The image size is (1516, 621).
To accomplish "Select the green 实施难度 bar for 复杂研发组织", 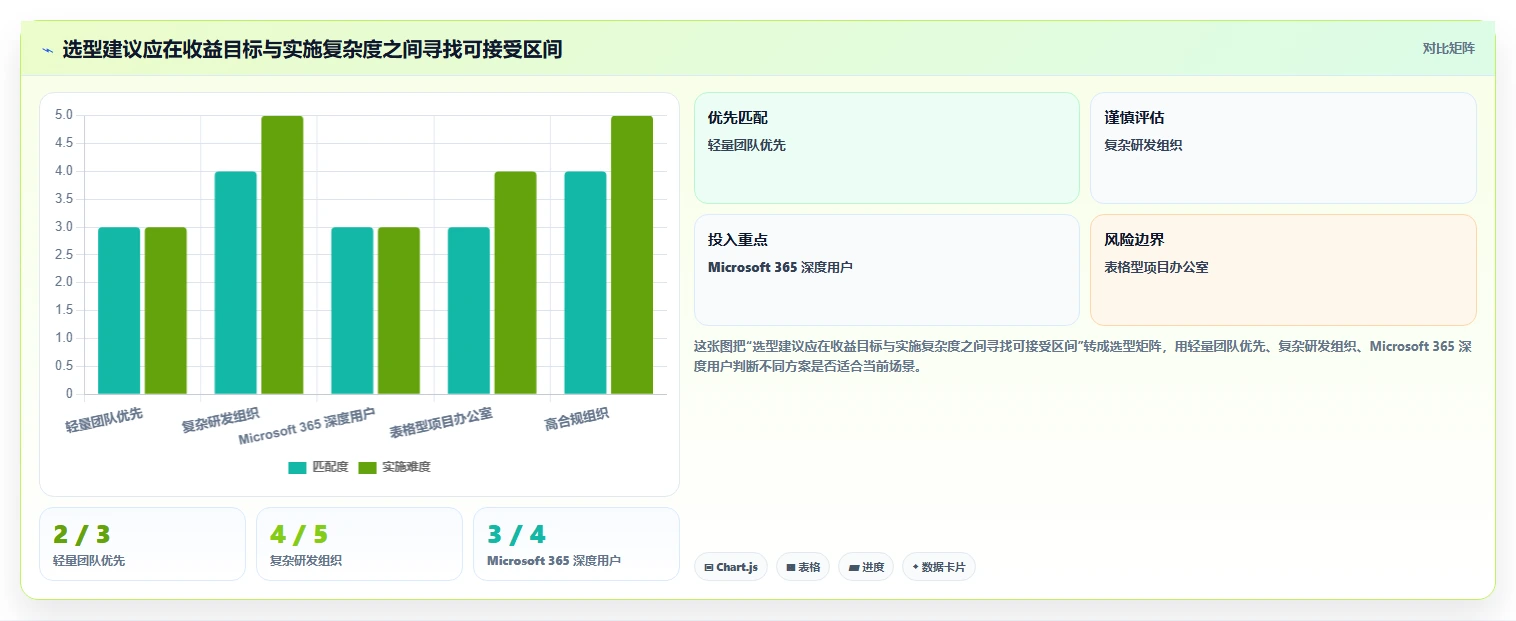I will click(x=282, y=255).
